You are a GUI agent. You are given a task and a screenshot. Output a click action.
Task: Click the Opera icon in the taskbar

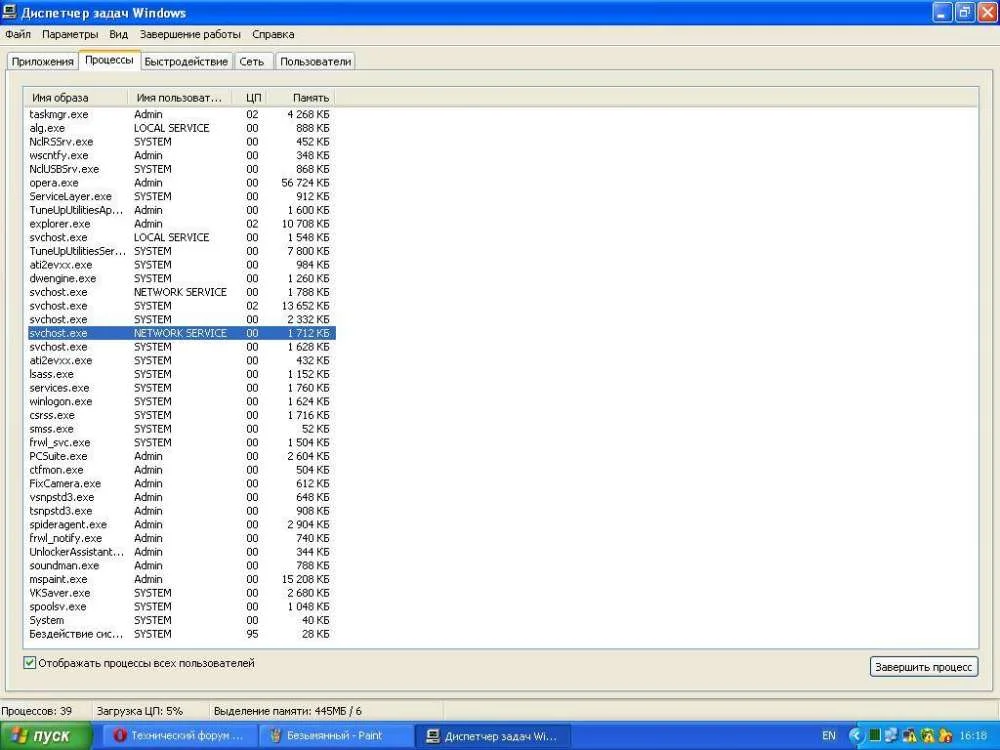[120, 735]
